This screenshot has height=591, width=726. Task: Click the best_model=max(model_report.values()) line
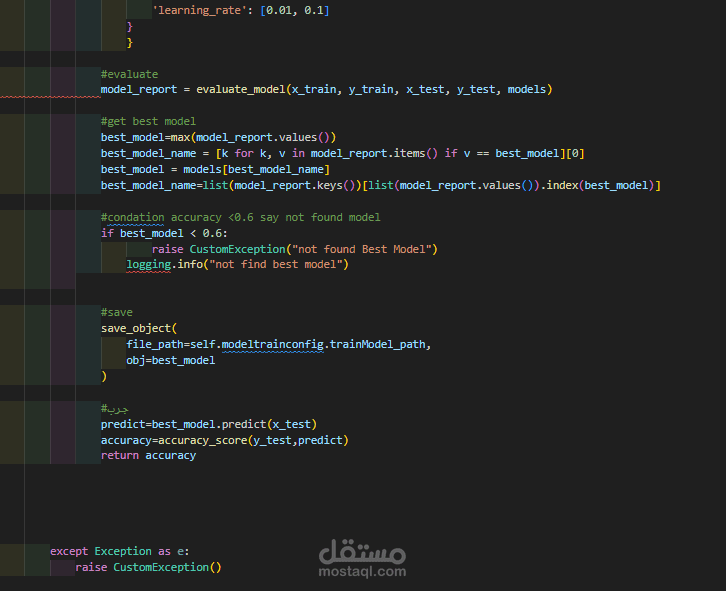click(218, 138)
